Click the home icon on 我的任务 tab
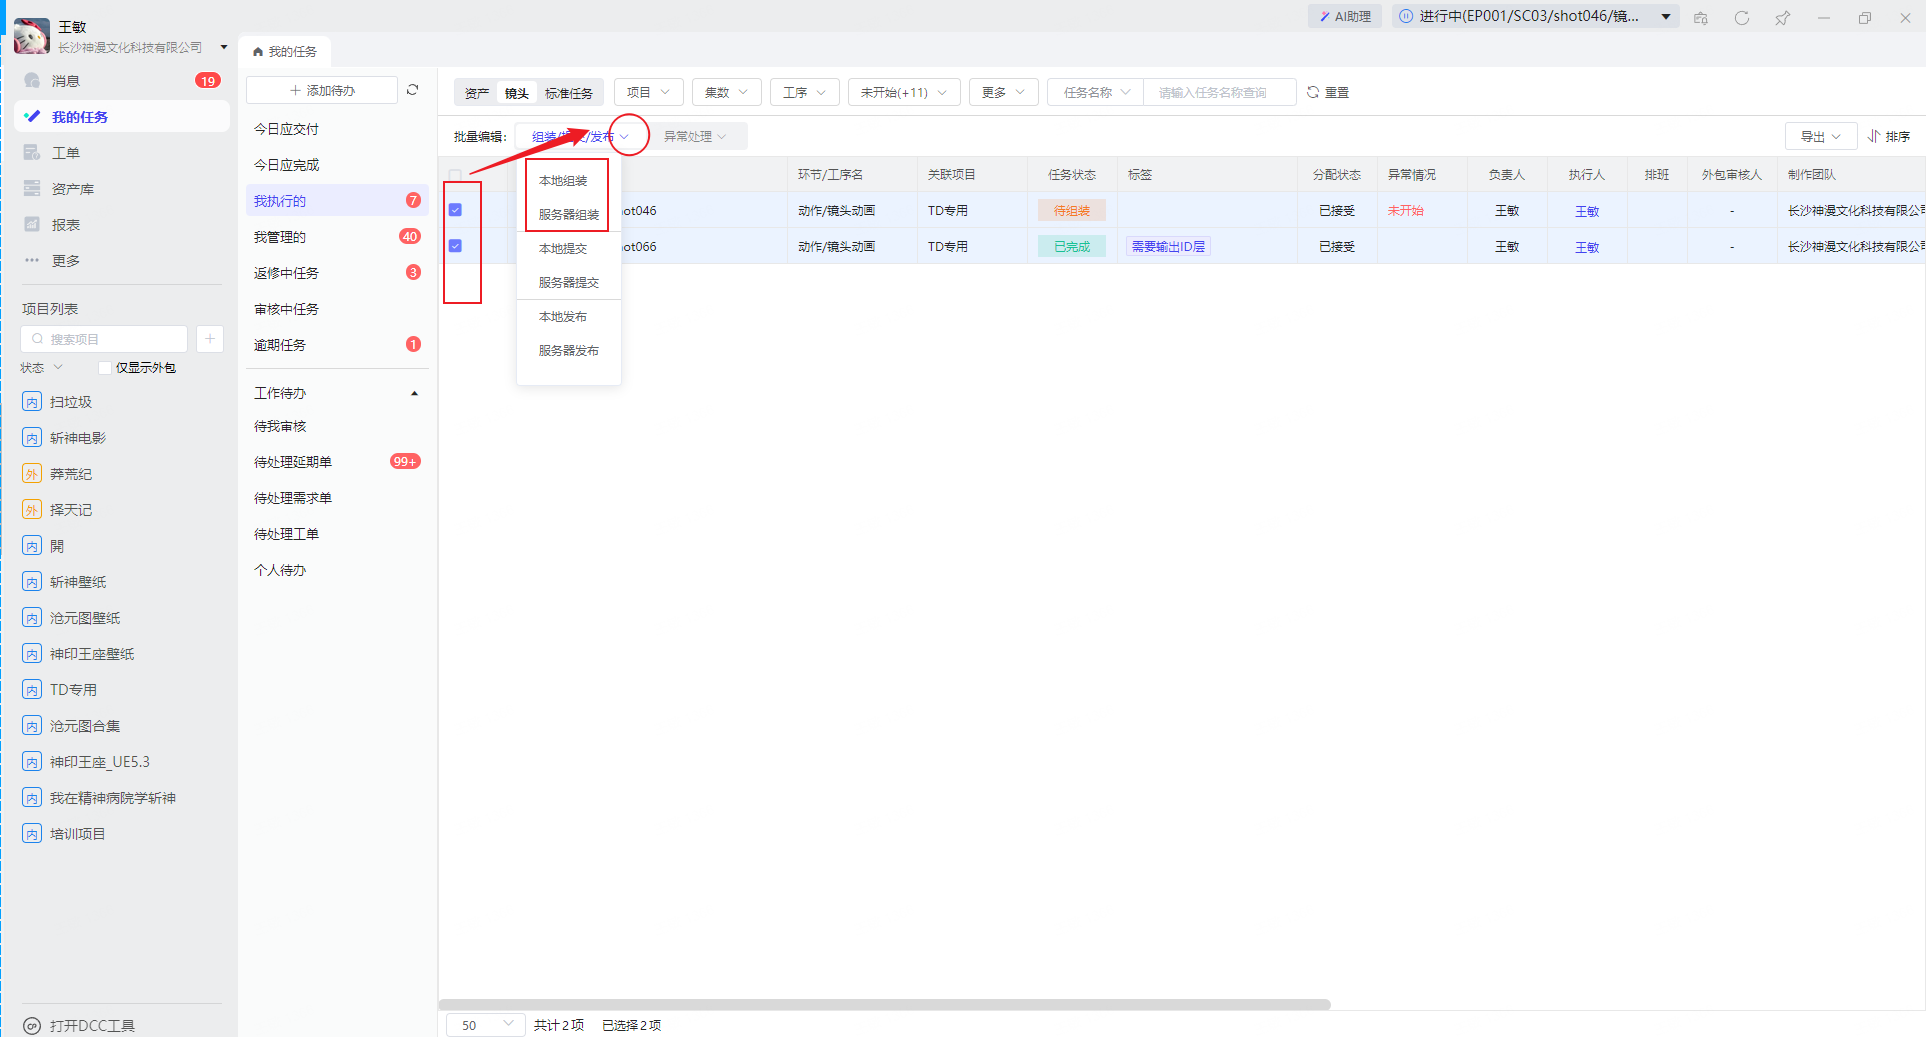 coord(258,52)
